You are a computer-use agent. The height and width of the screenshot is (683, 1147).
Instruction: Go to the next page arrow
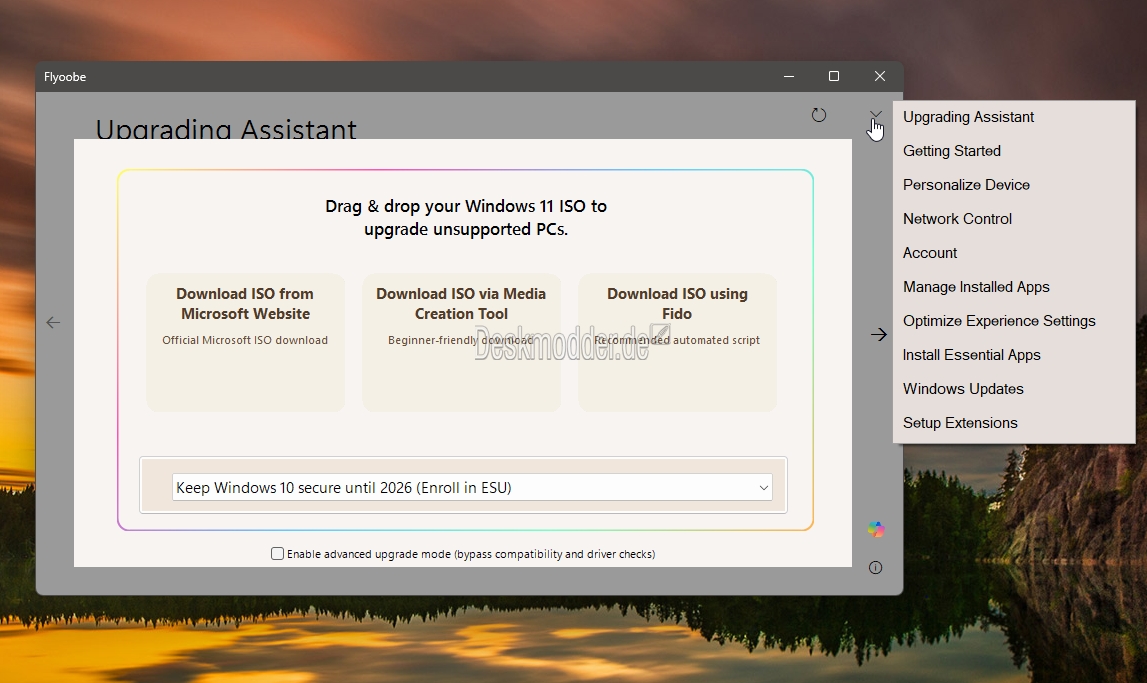point(879,334)
